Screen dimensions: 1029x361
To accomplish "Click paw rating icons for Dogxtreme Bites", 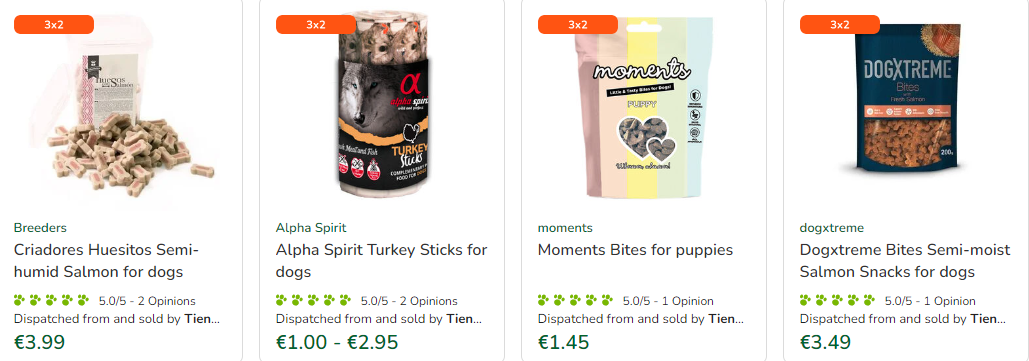I will pyautogui.click(x=837, y=301).
